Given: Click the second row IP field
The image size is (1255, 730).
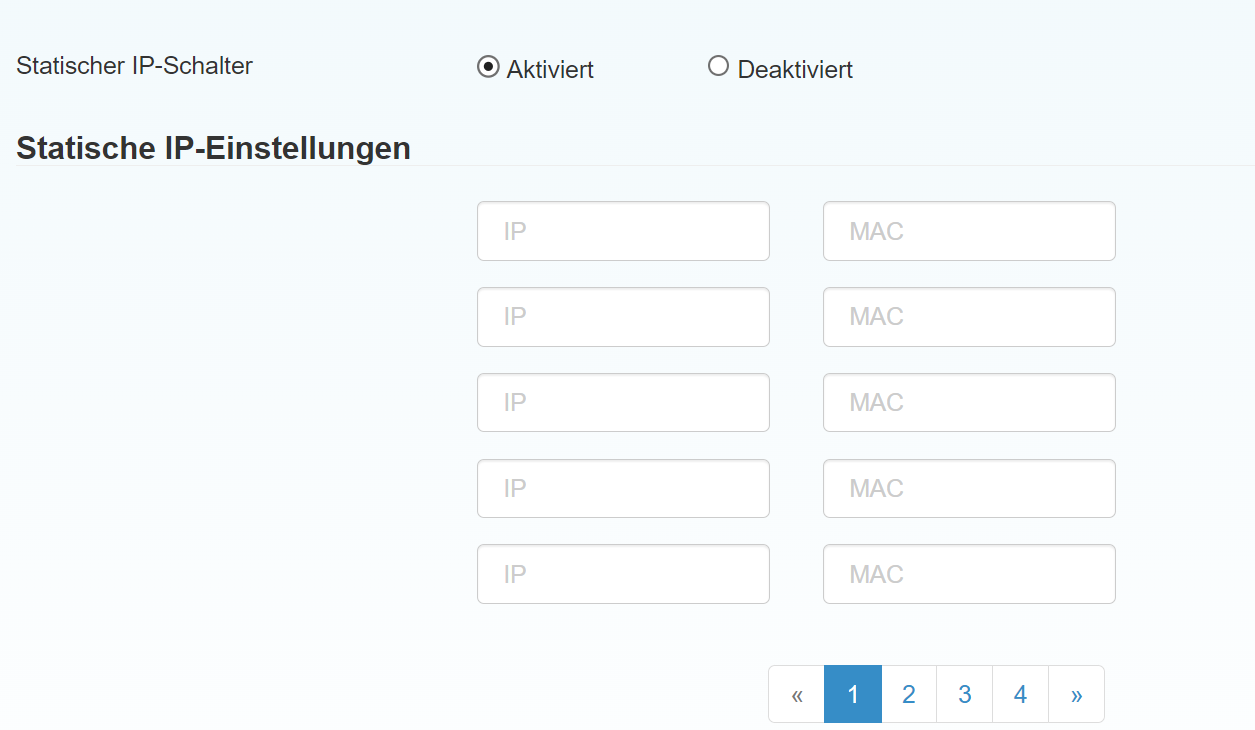Looking at the screenshot, I should [x=623, y=317].
